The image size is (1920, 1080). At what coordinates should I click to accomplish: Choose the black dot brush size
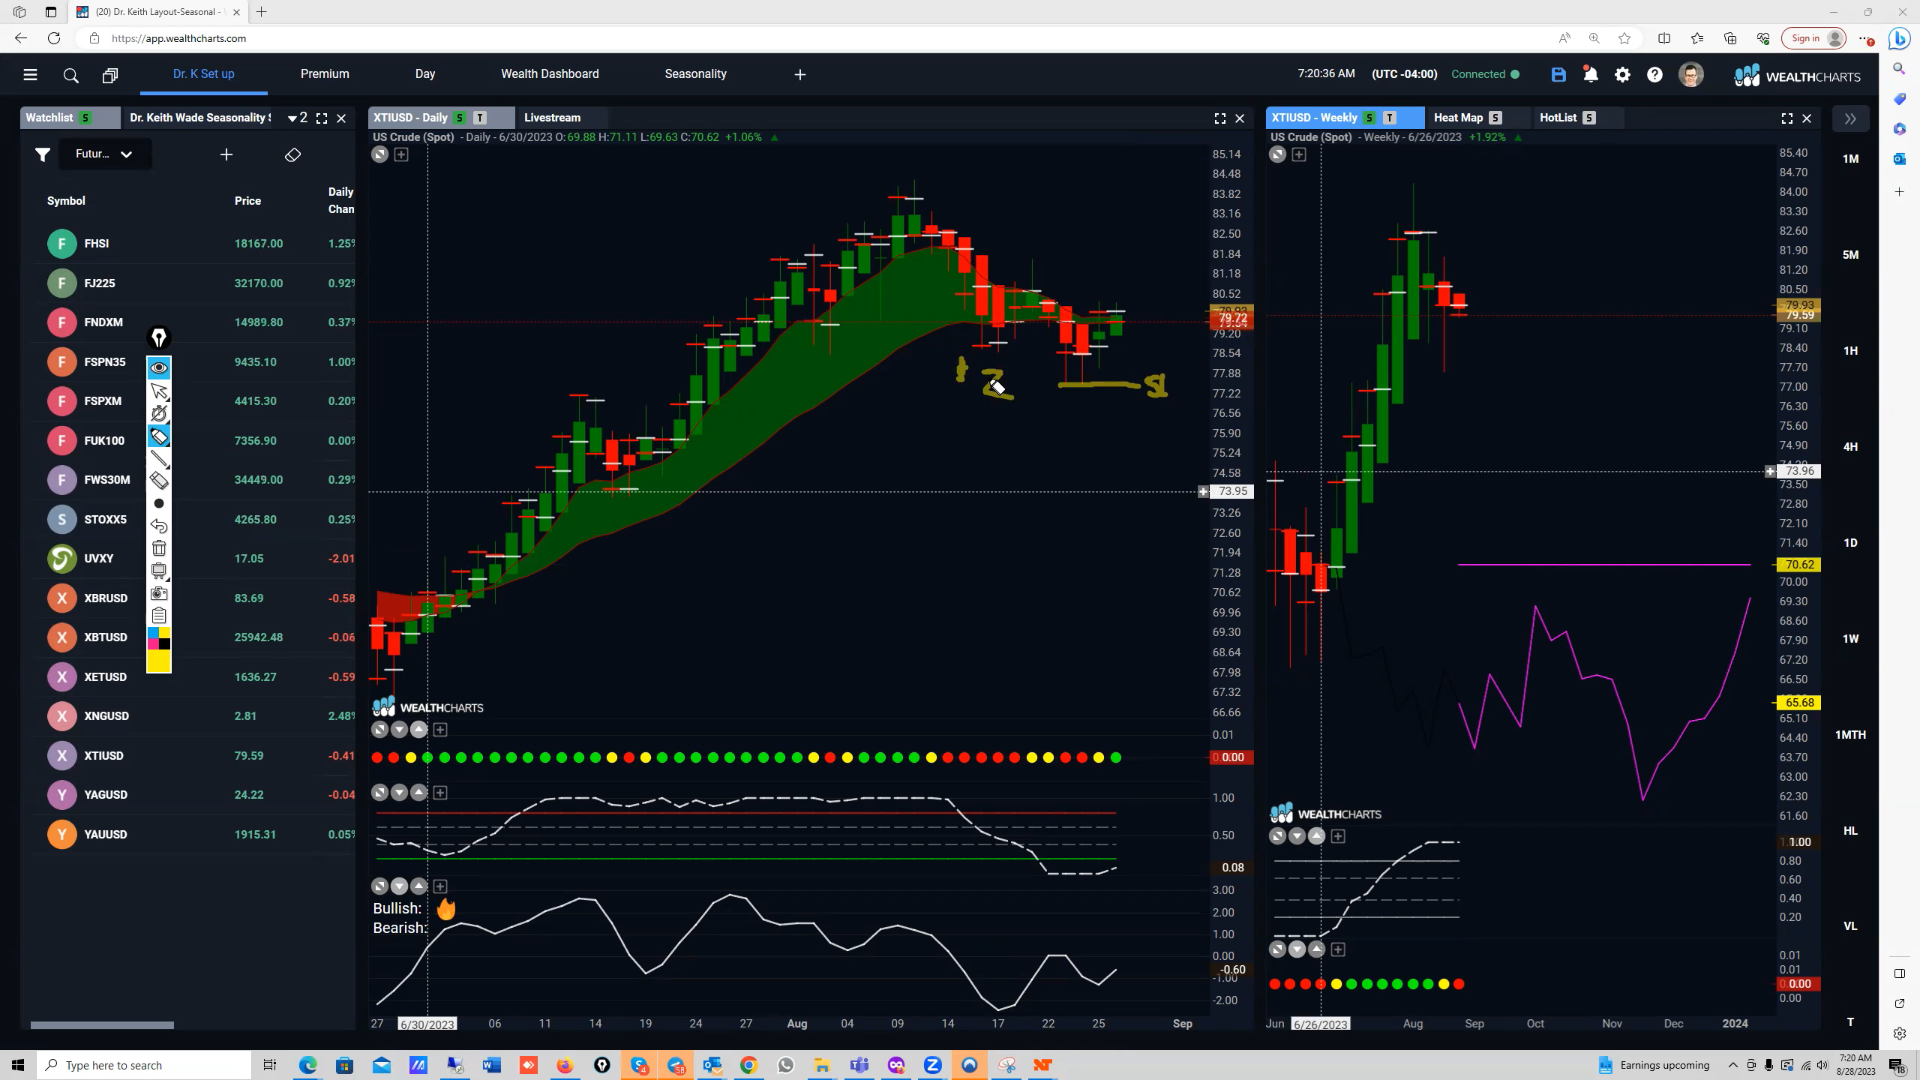pos(159,503)
